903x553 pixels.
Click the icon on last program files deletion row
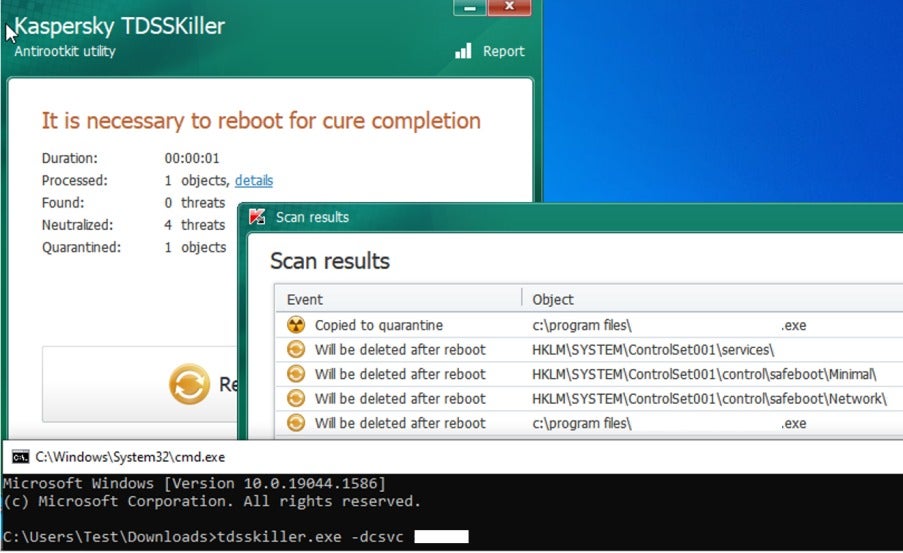[x=296, y=423]
